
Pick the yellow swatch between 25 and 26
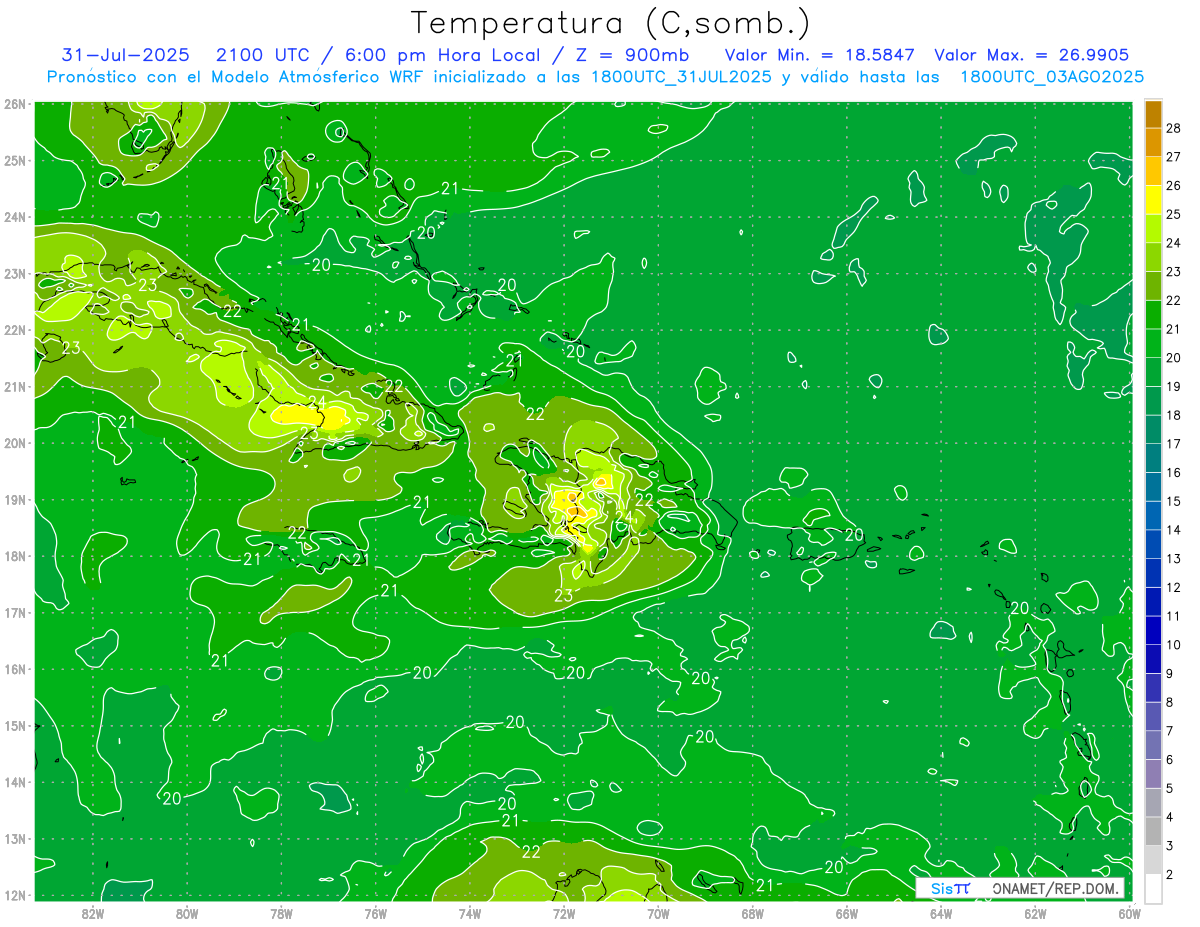pos(1153,200)
